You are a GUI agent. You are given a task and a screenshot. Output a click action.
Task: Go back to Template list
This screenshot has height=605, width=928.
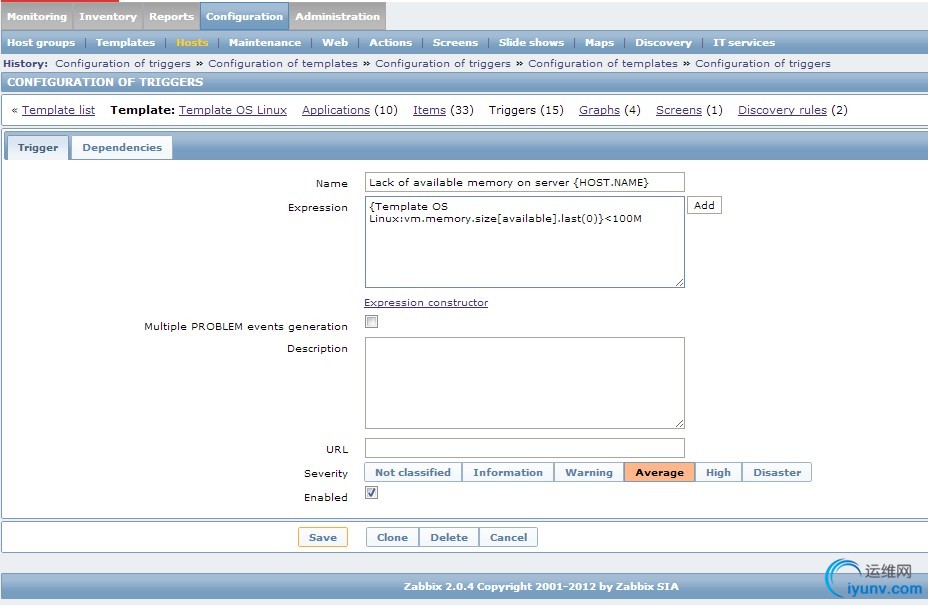tap(58, 110)
